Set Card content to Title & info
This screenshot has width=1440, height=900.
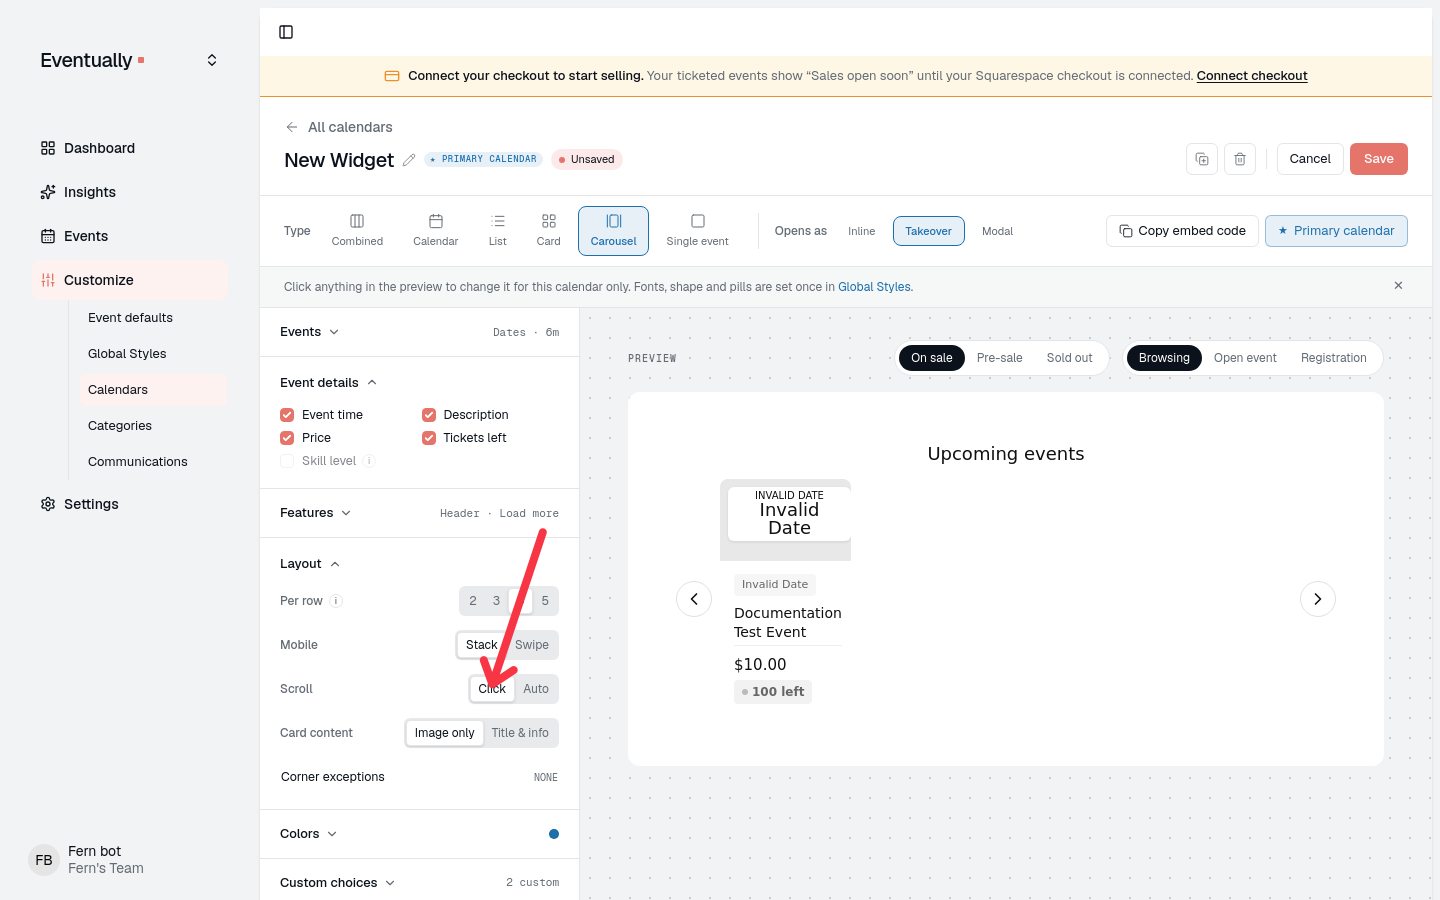coord(520,733)
